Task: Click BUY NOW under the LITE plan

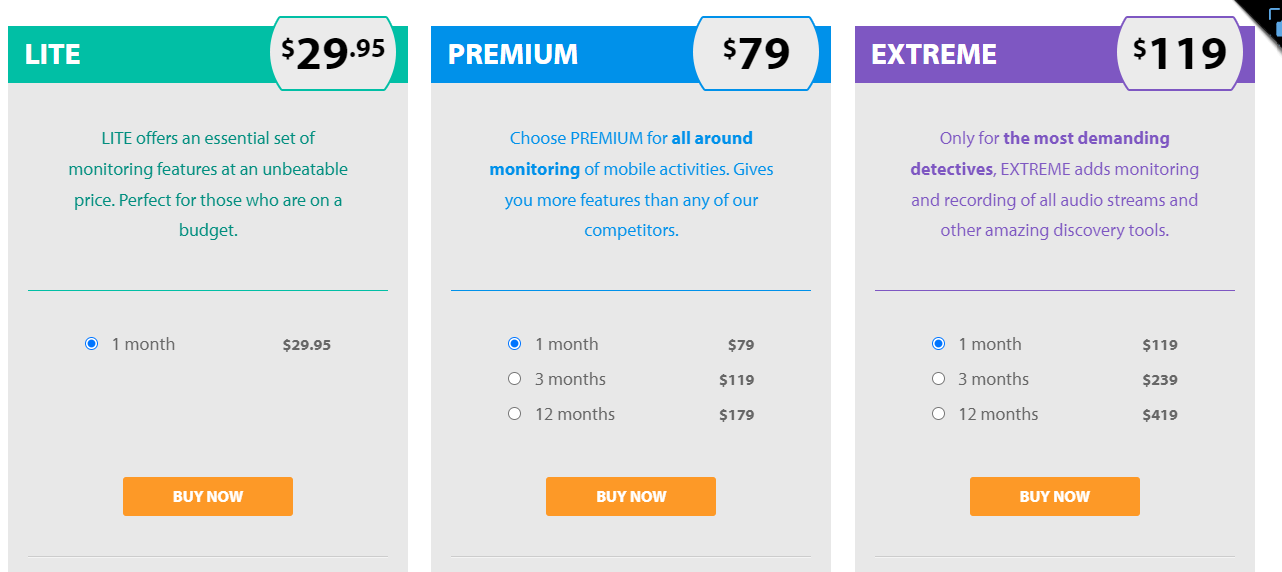Action: click(x=208, y=496)
